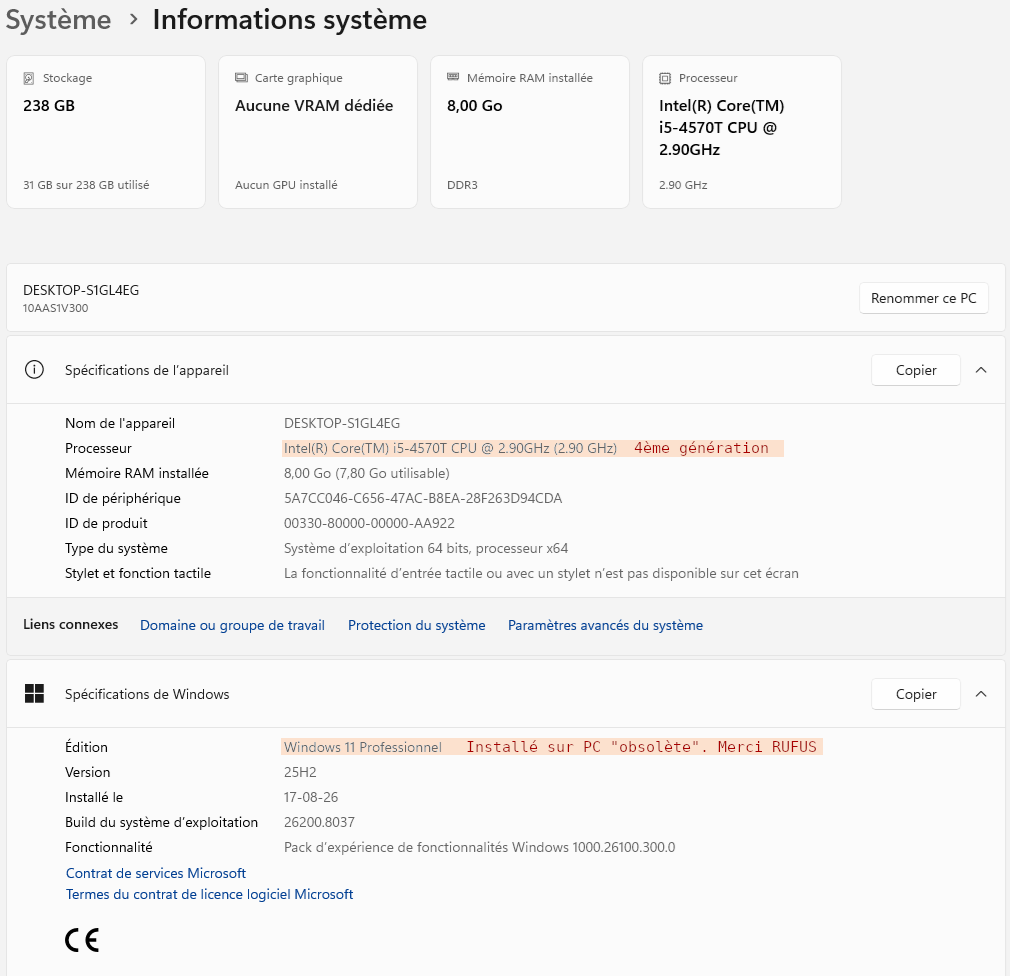
Task: Select ID de produit value 00330-80000-00000-AA922
Action: [x=369, y=523]
